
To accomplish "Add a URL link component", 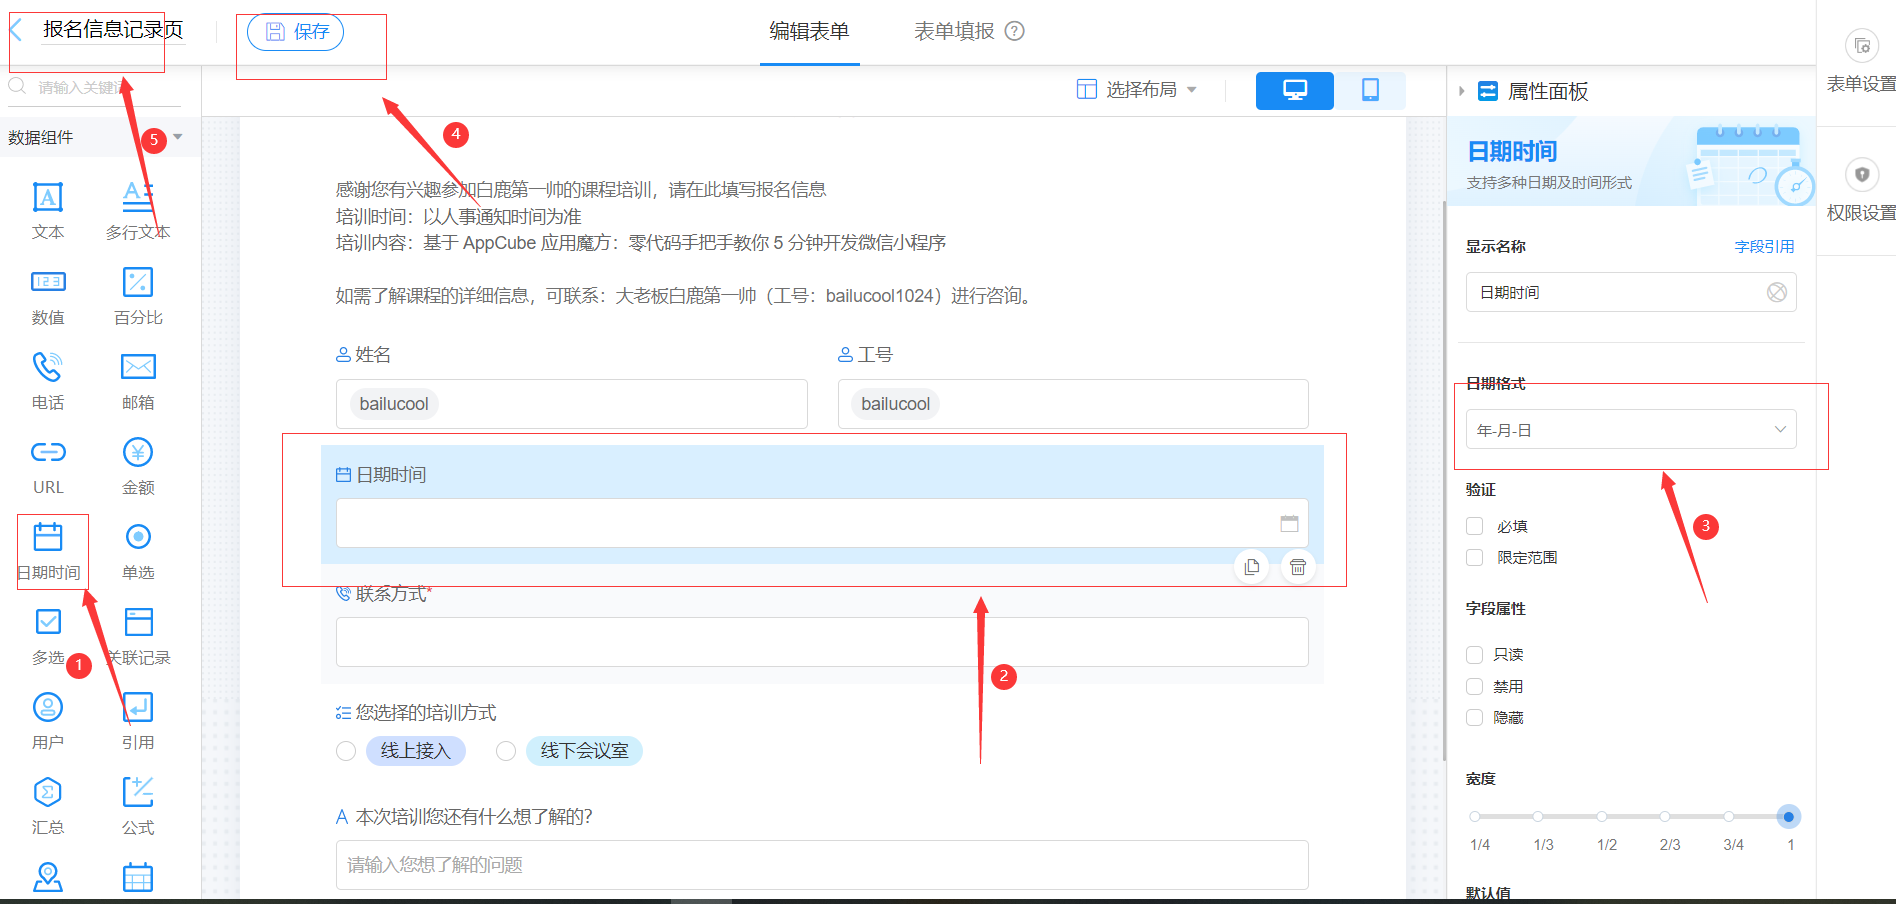I will pos(48,466).
